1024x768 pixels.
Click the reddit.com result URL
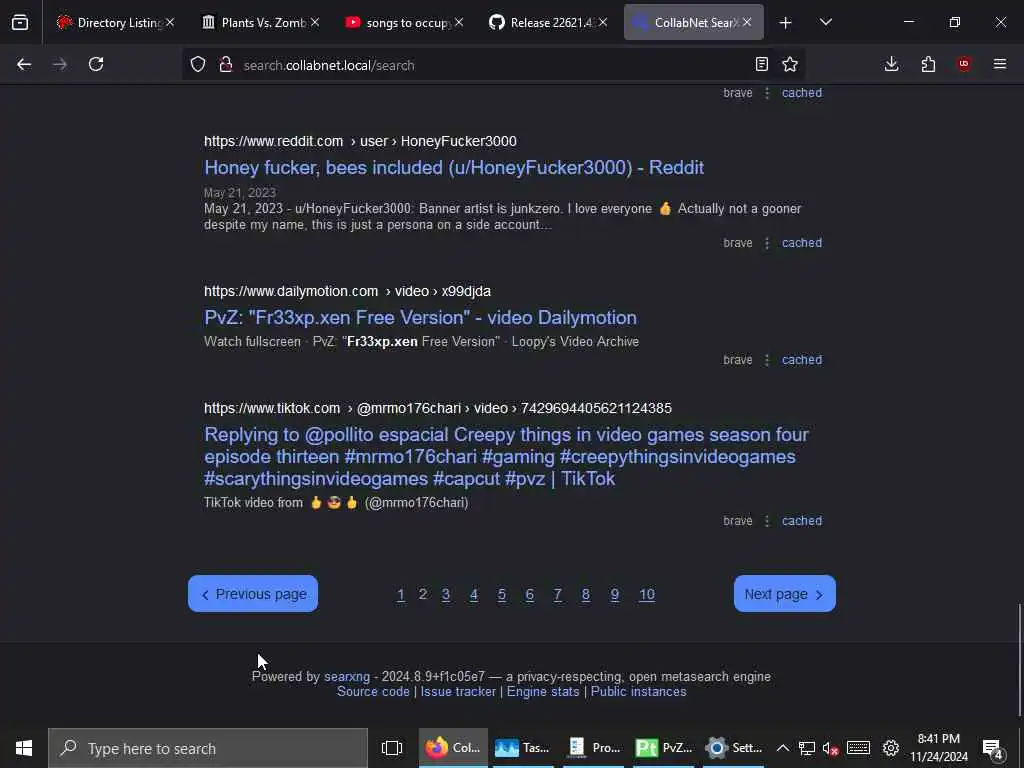[x=360, y=141]
